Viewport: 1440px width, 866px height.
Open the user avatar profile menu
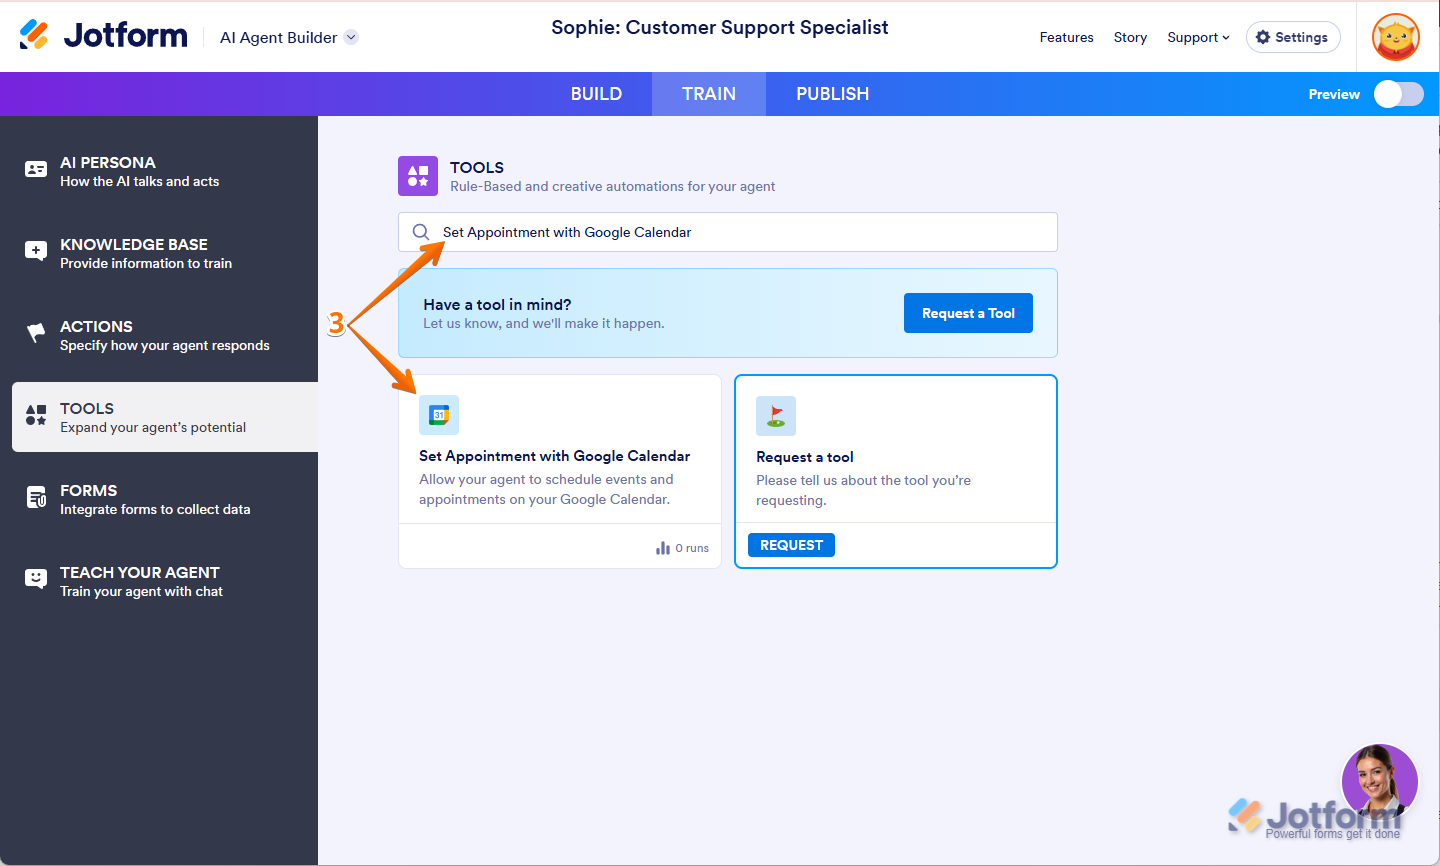click(1396, 37)
